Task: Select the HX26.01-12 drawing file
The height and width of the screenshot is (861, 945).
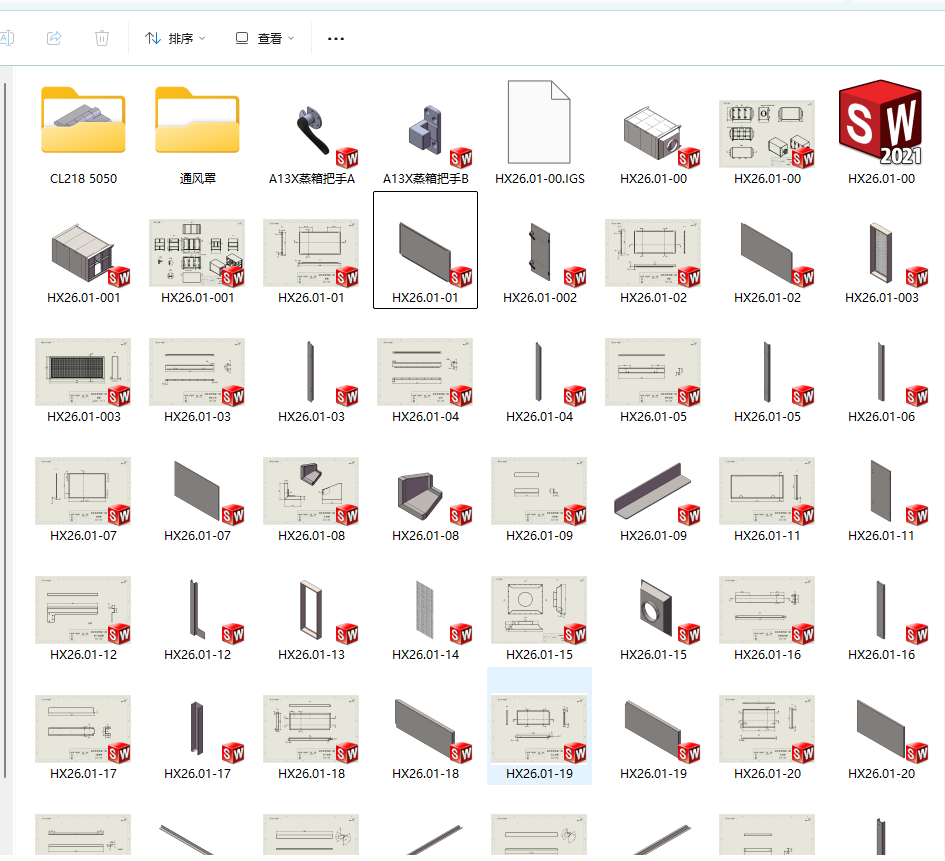Action: coord(83,609)
